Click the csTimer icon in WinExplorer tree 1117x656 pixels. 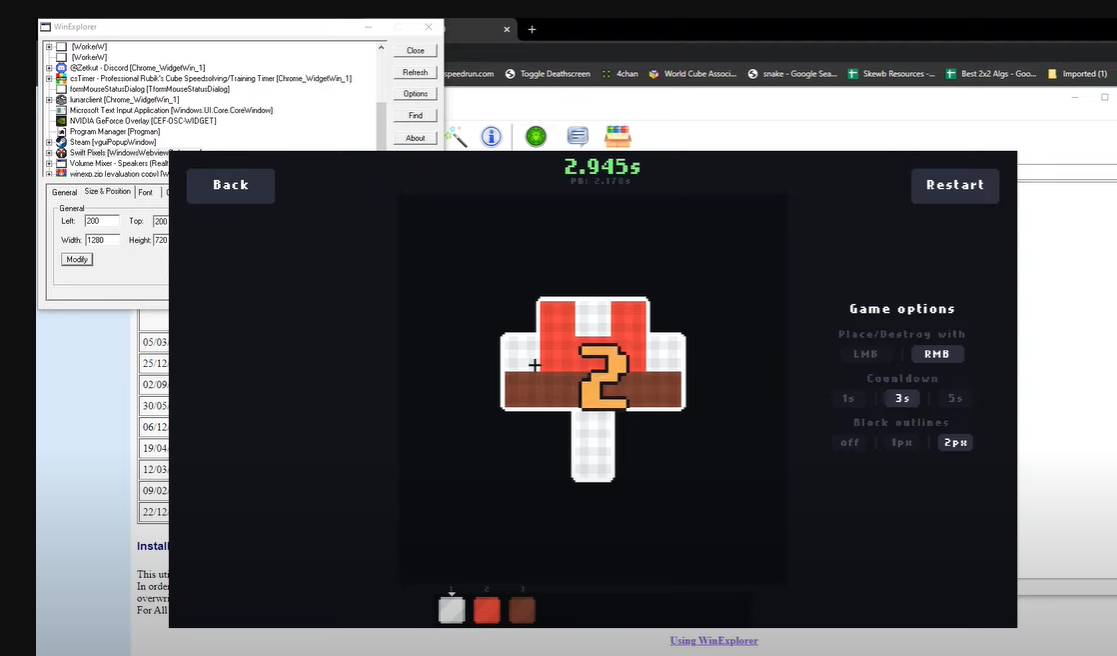point(61,78)
